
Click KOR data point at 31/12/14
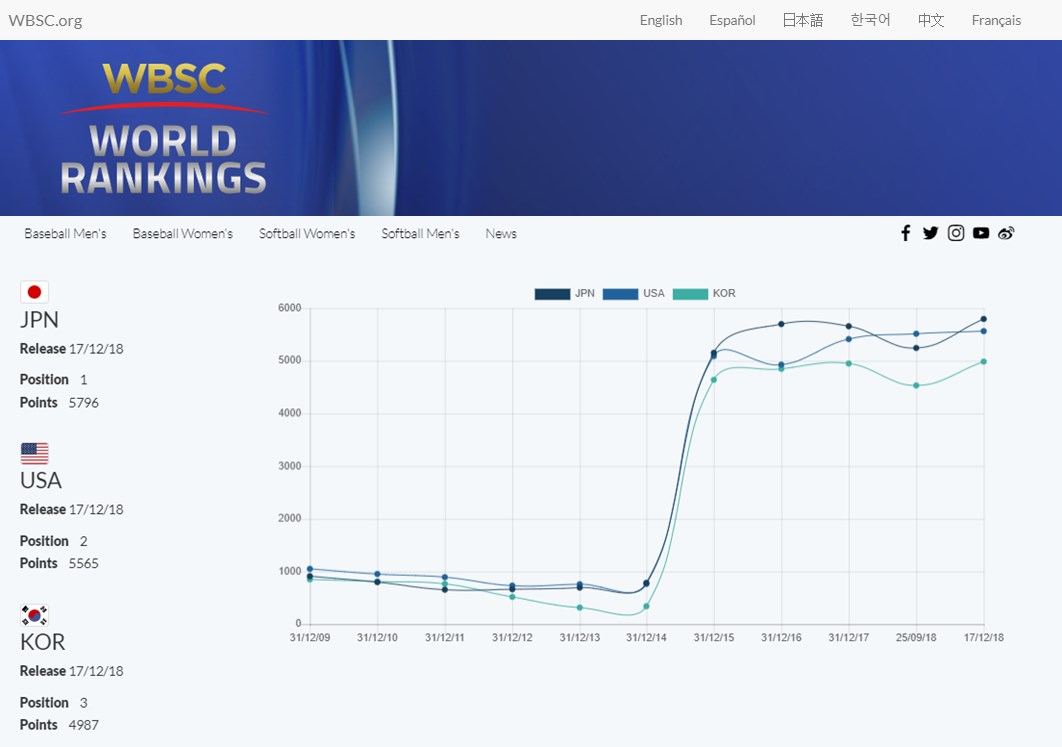pyautogui.click(x=646, y=606)
